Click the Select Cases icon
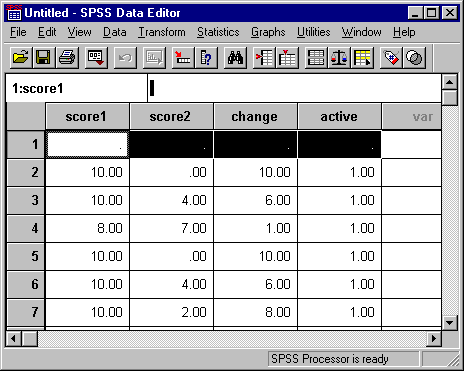The image size is (464, 371). 362,58
